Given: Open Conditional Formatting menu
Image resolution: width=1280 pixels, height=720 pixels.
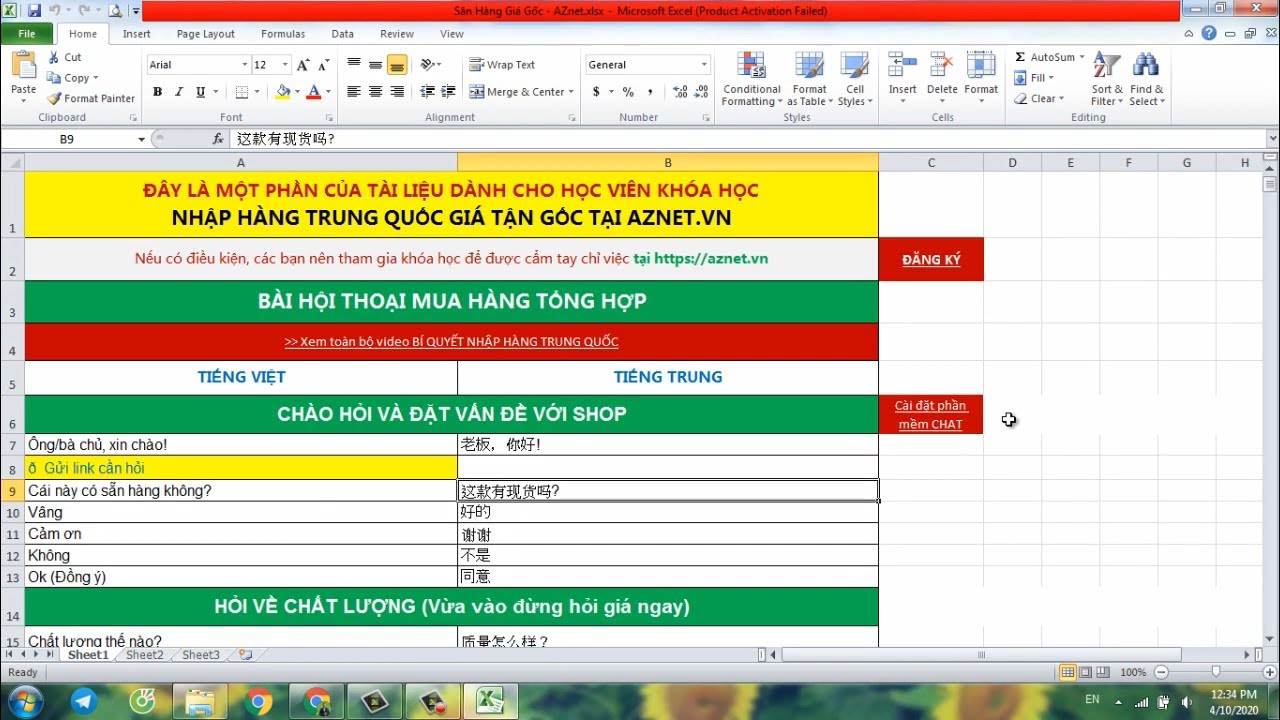Looking at the screenshot, I should click(752, 79).
